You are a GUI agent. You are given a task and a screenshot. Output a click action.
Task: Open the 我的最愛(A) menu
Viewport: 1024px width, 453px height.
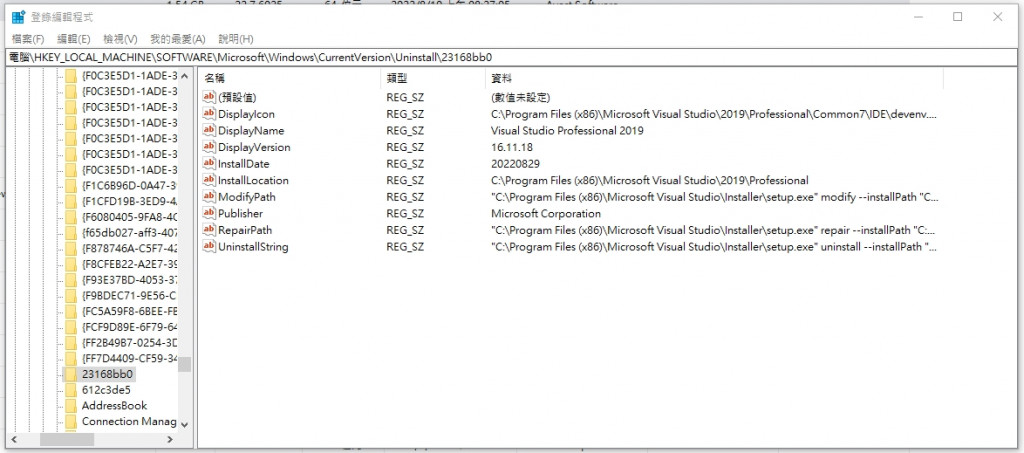[178, 39]
